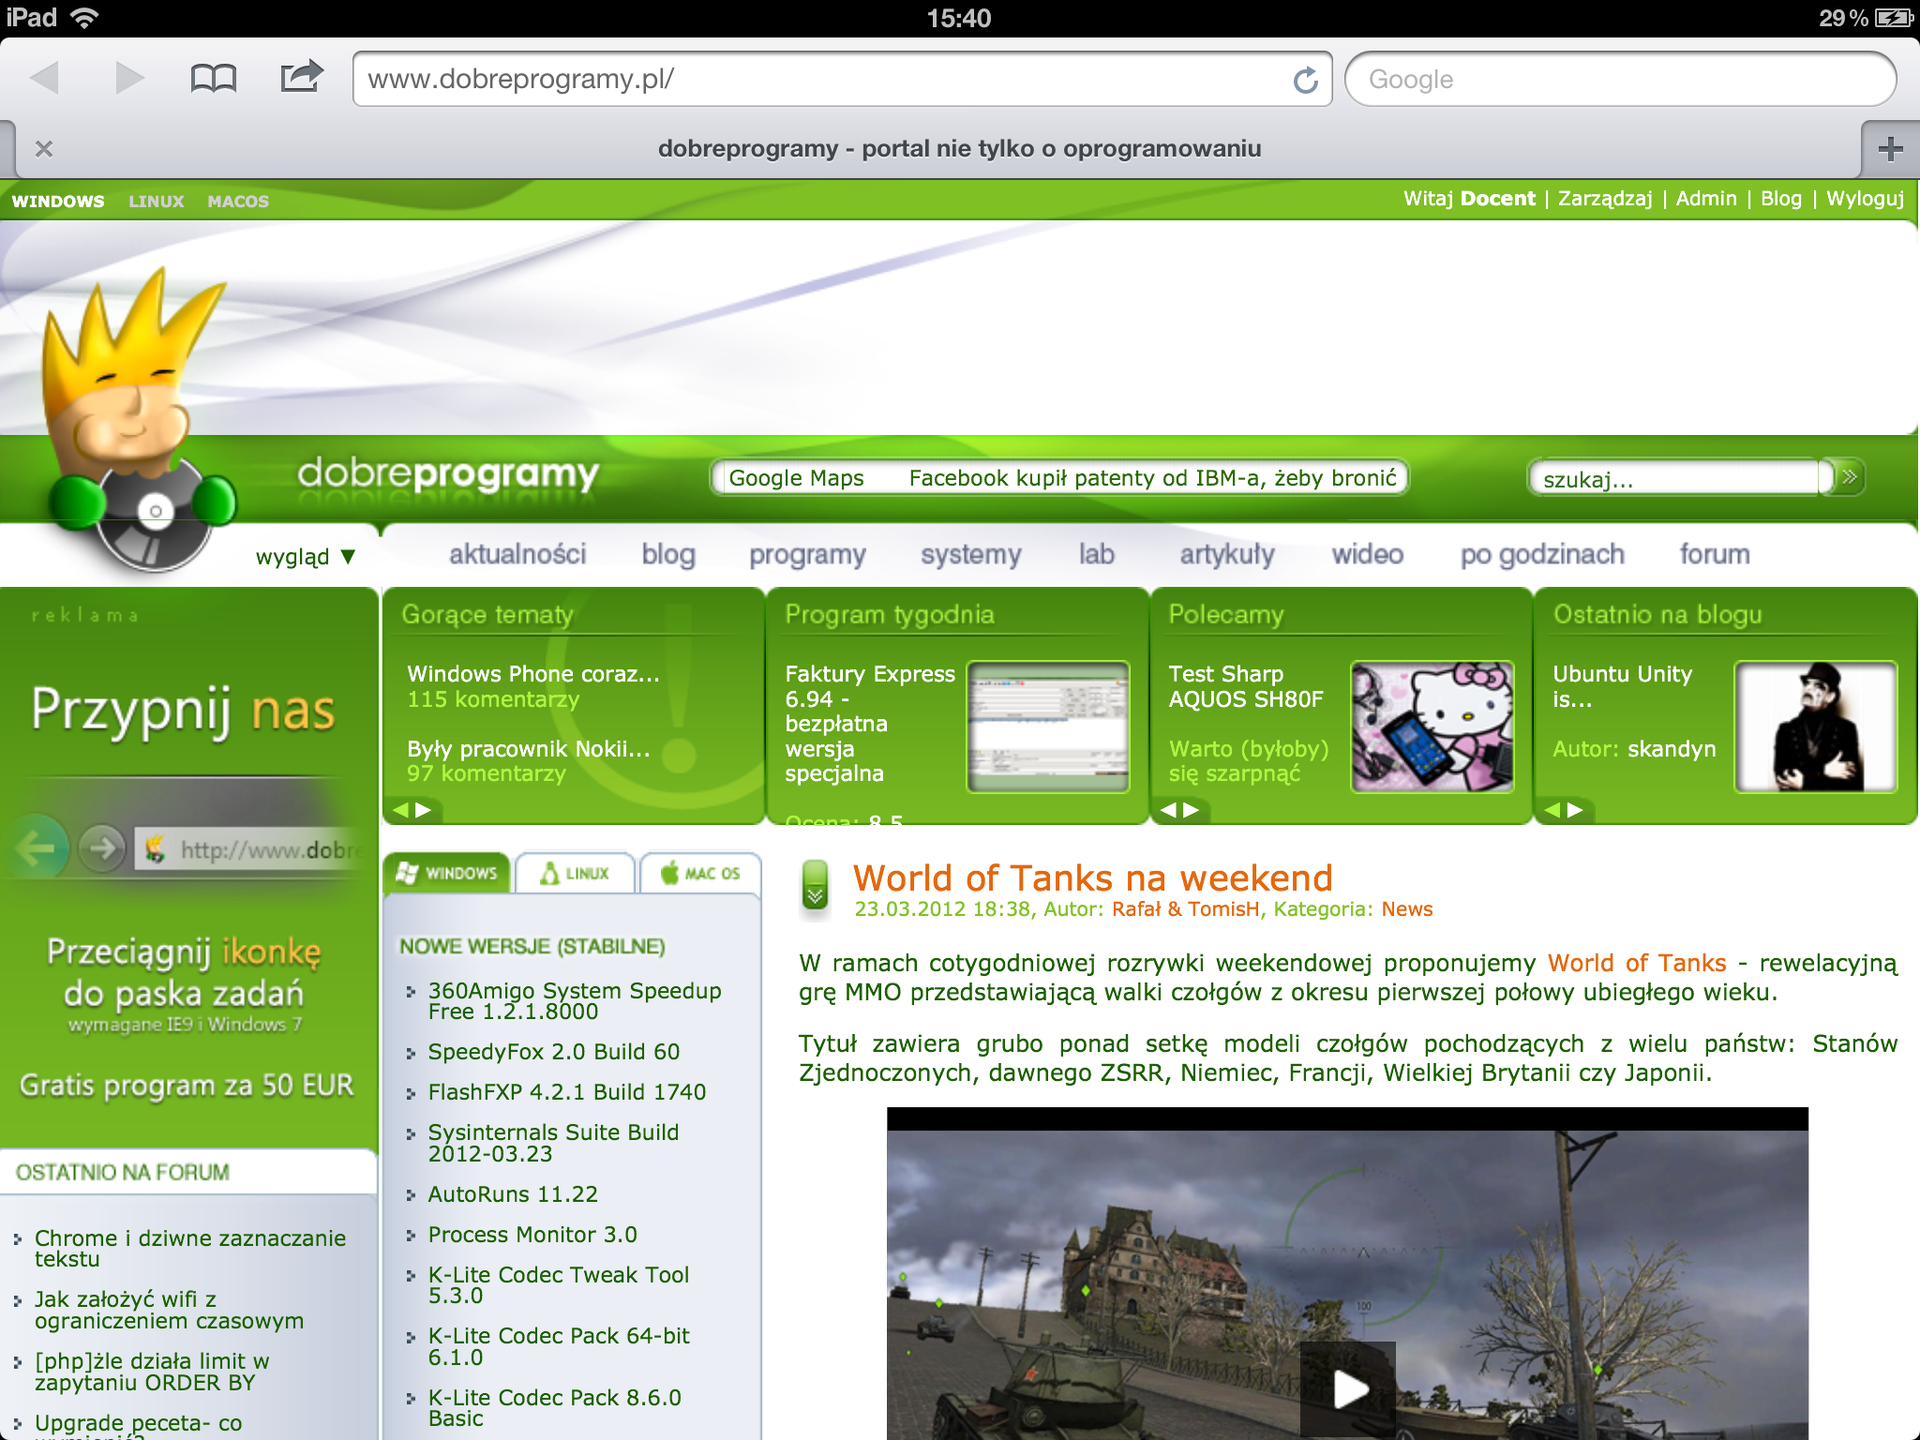Select the LINUX platform in top bar
The image size is (1920, 1440).
(x=156, y=201)
